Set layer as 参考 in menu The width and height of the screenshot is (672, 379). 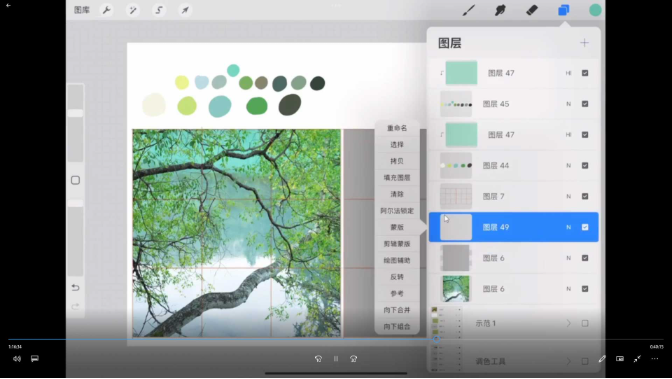[x=397, y=294]
